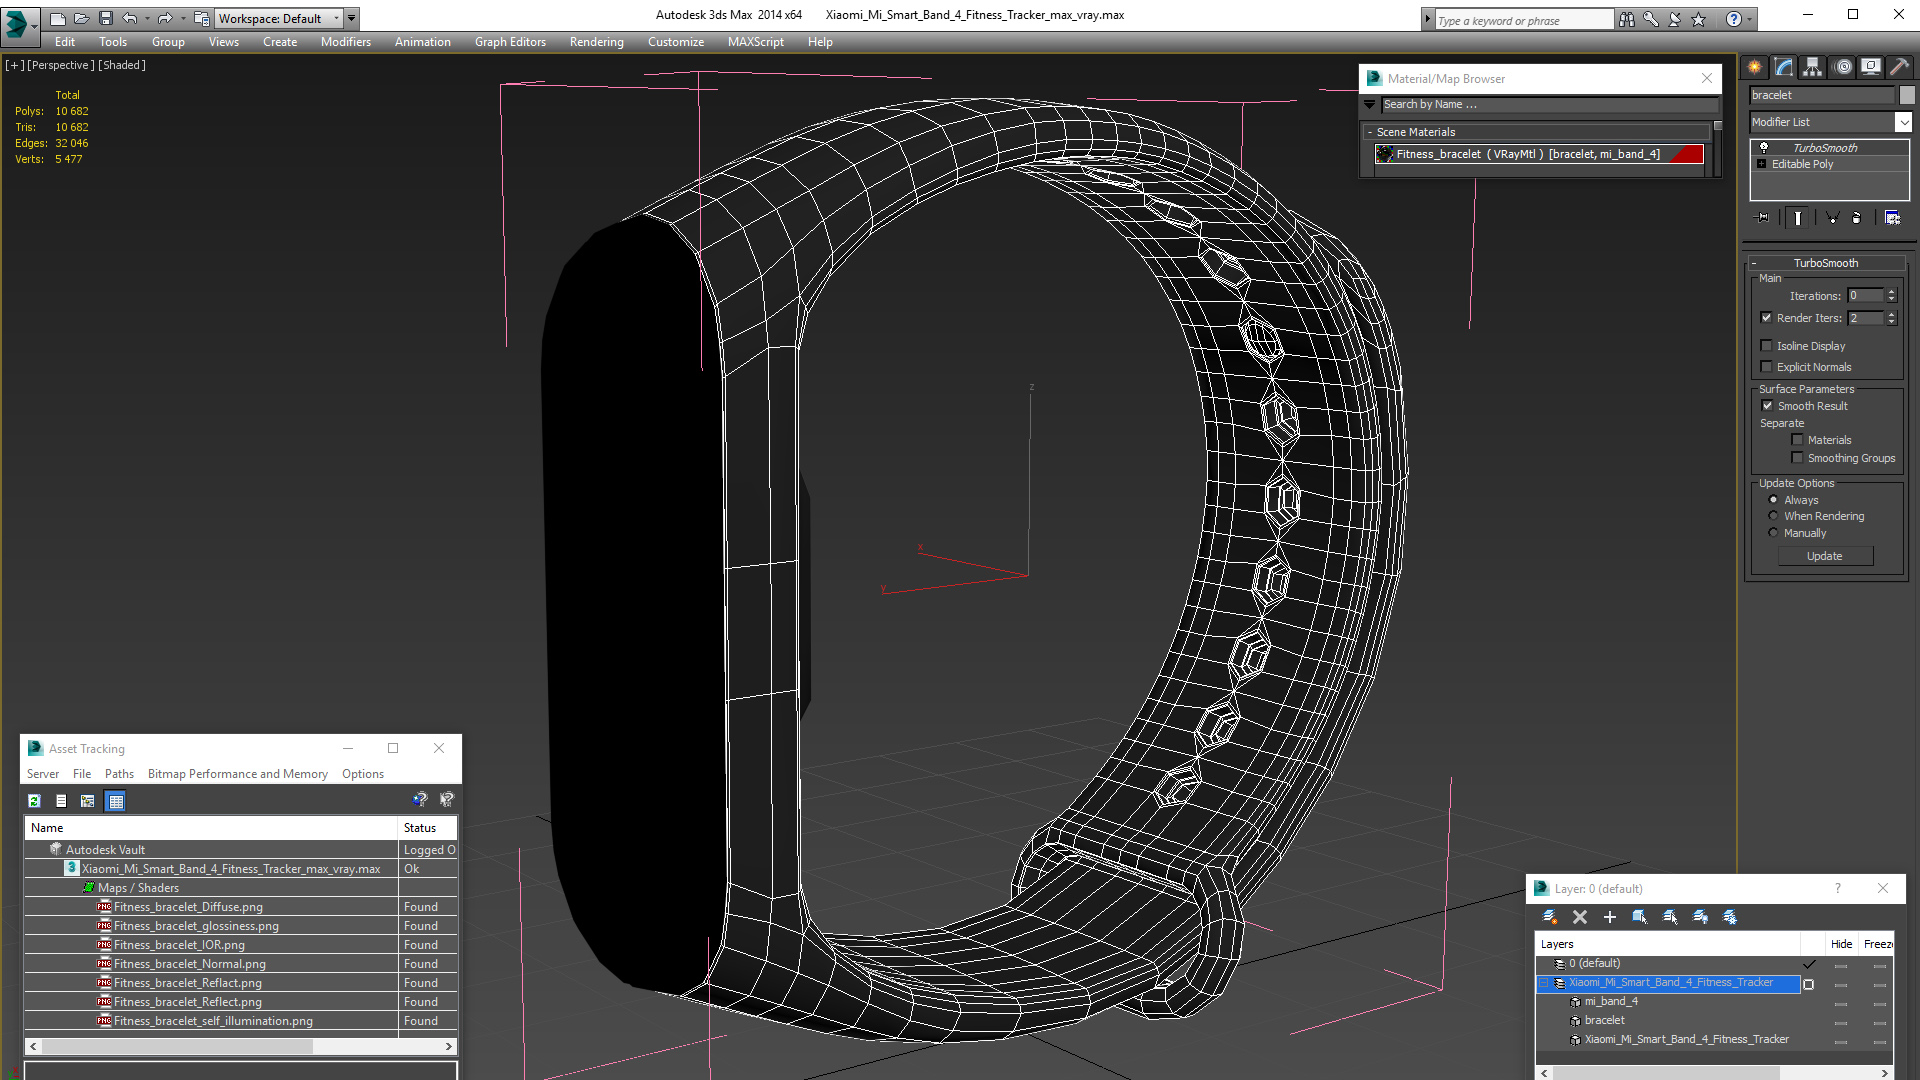Click the Status column header in Asset Tracking
The width and height of the screenshot is (1920, 1080).
pyautogui.click(x=427, y=828)
